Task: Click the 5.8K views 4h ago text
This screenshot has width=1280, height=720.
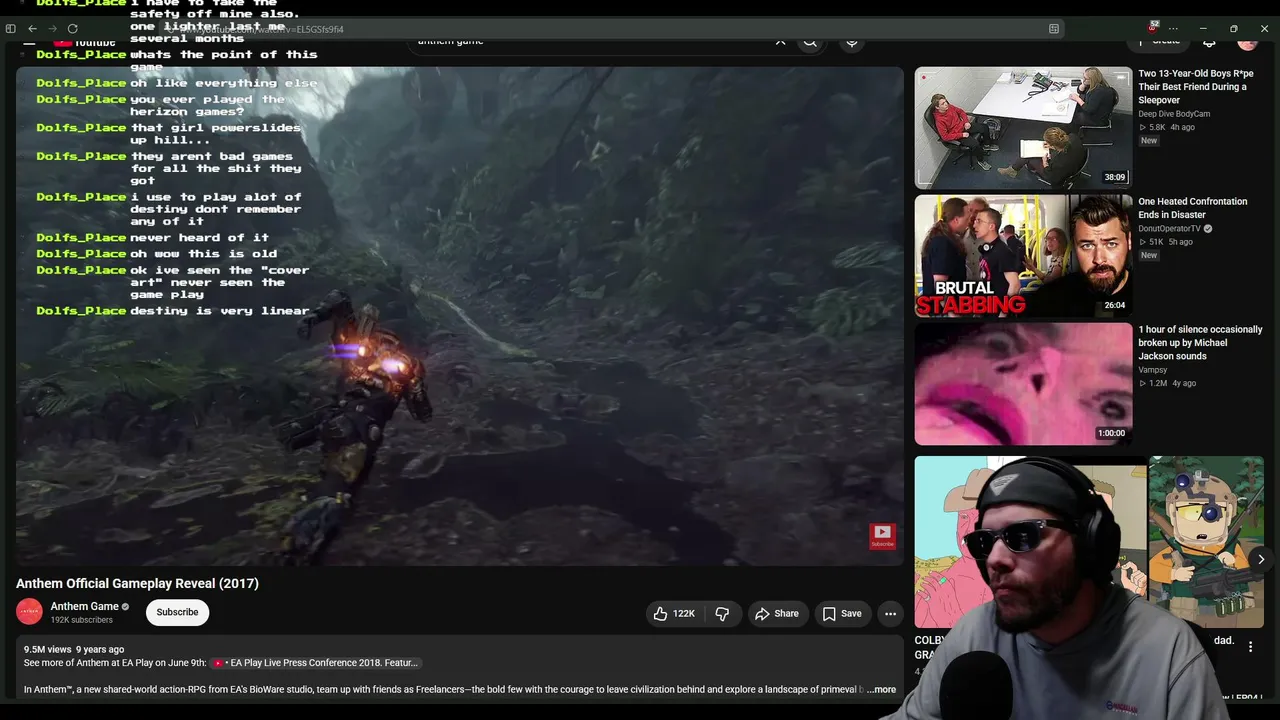Action: pos(1165,127)
